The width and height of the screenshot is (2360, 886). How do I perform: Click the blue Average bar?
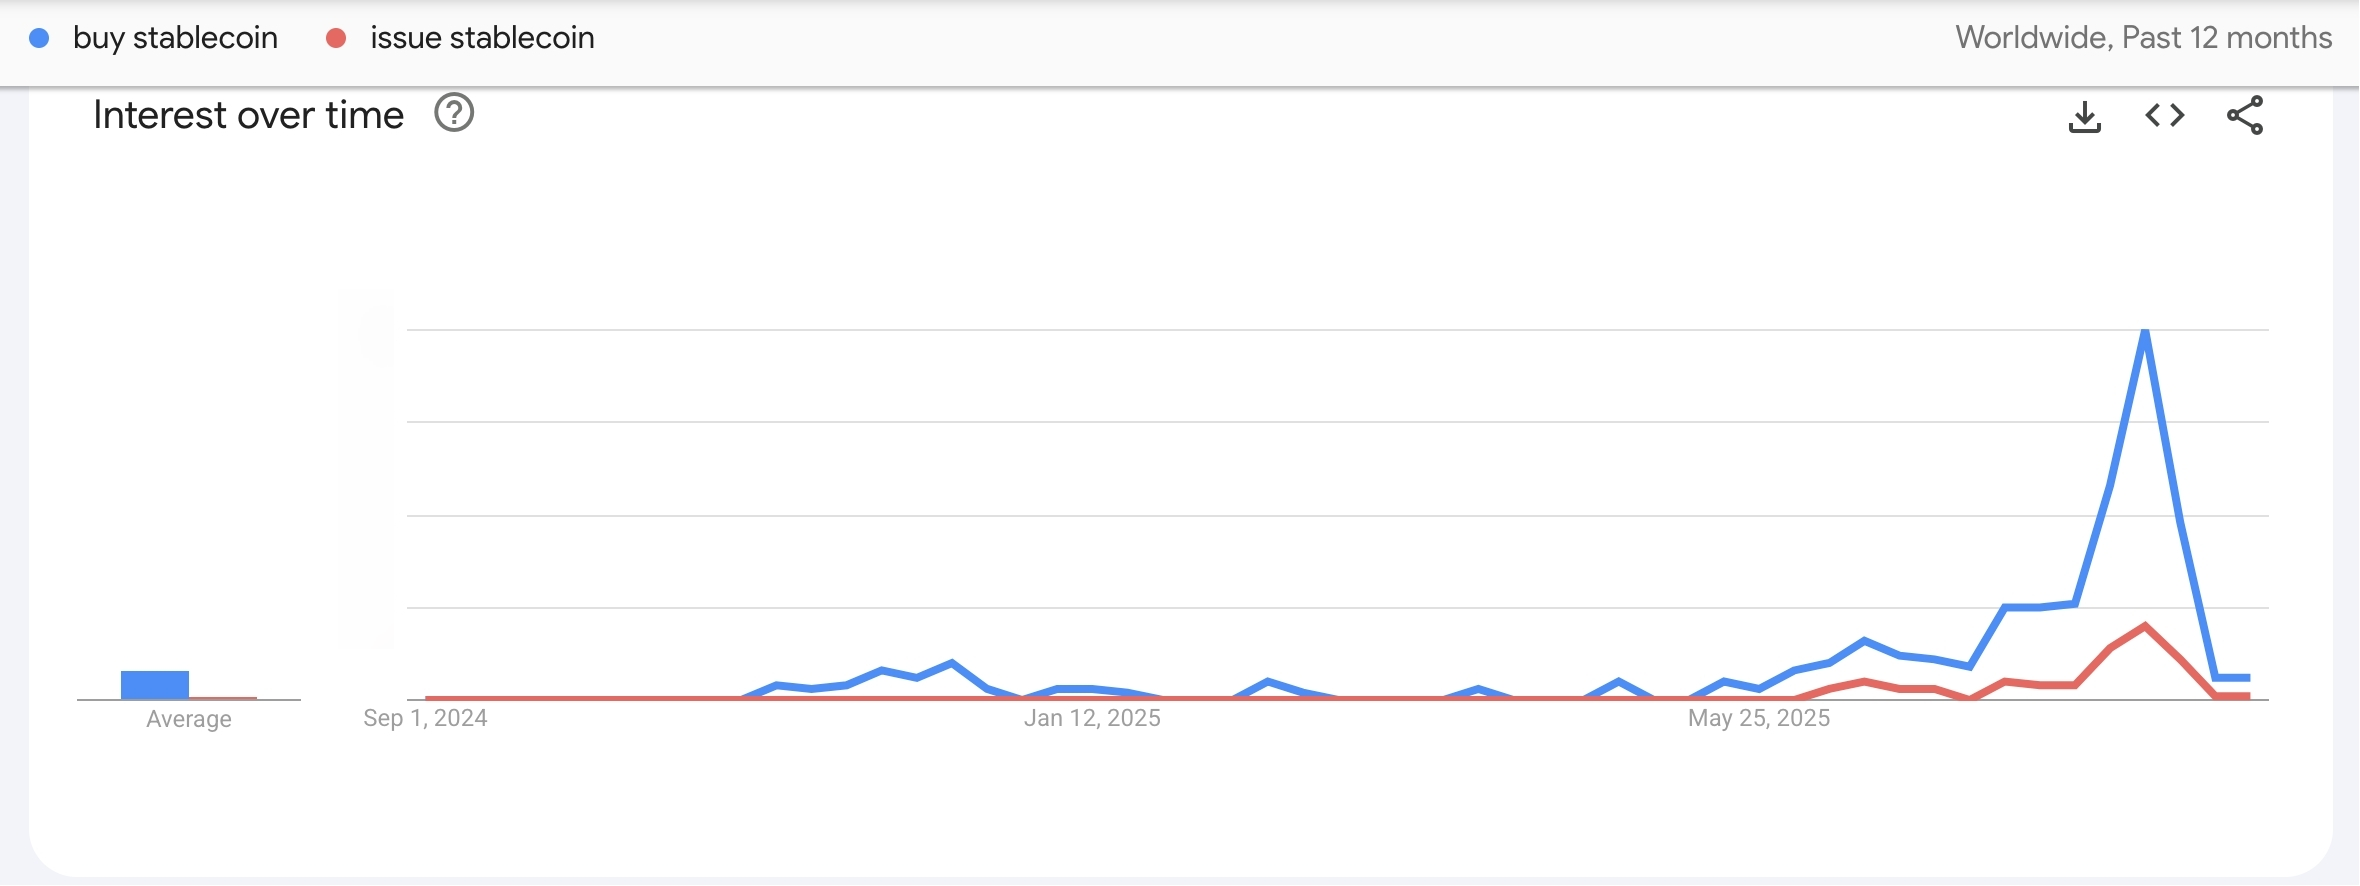click(155, 685)
